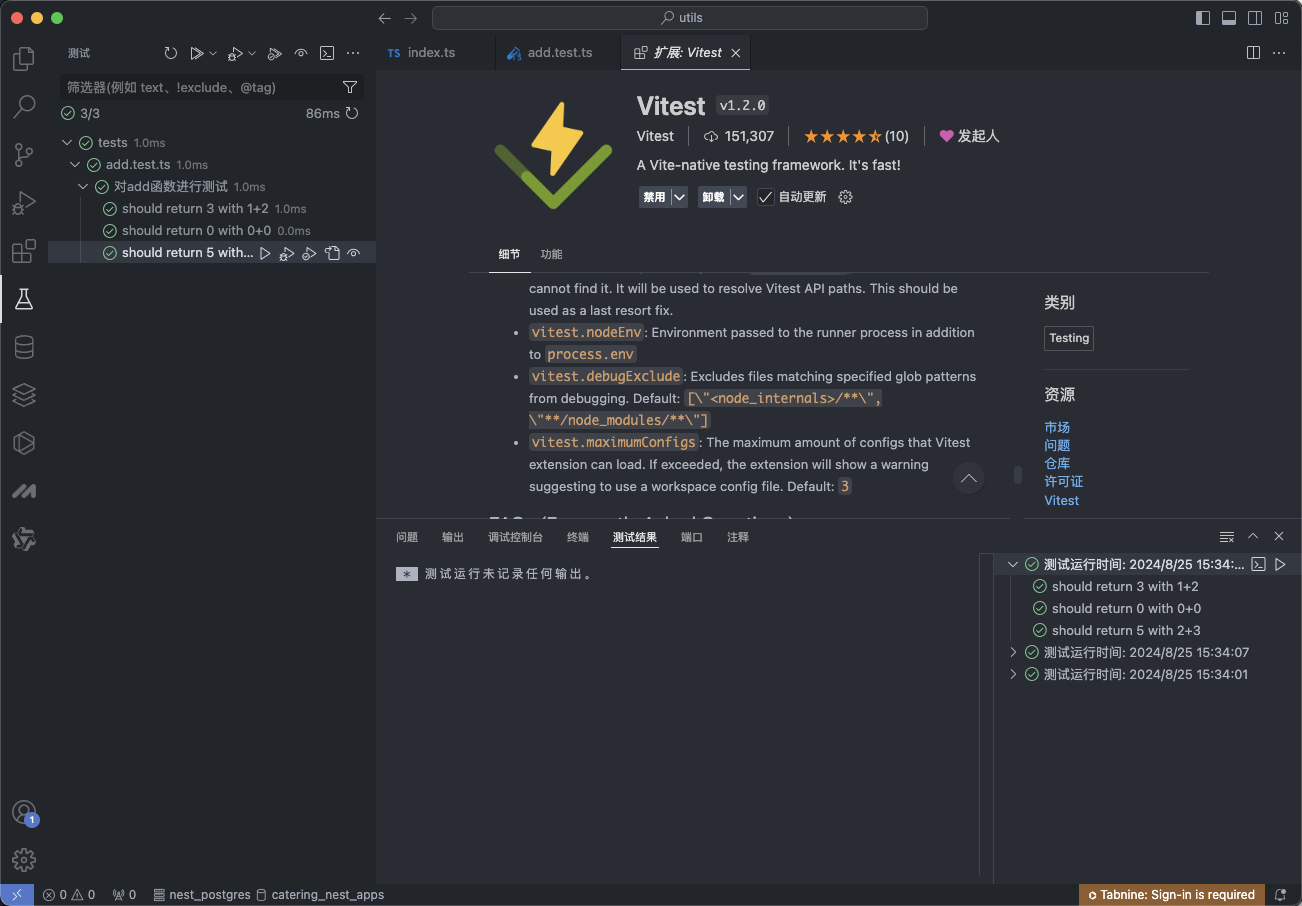Switch to the add.test.ts editor tab
1302x906 pixels.
[x=558, y=53]
